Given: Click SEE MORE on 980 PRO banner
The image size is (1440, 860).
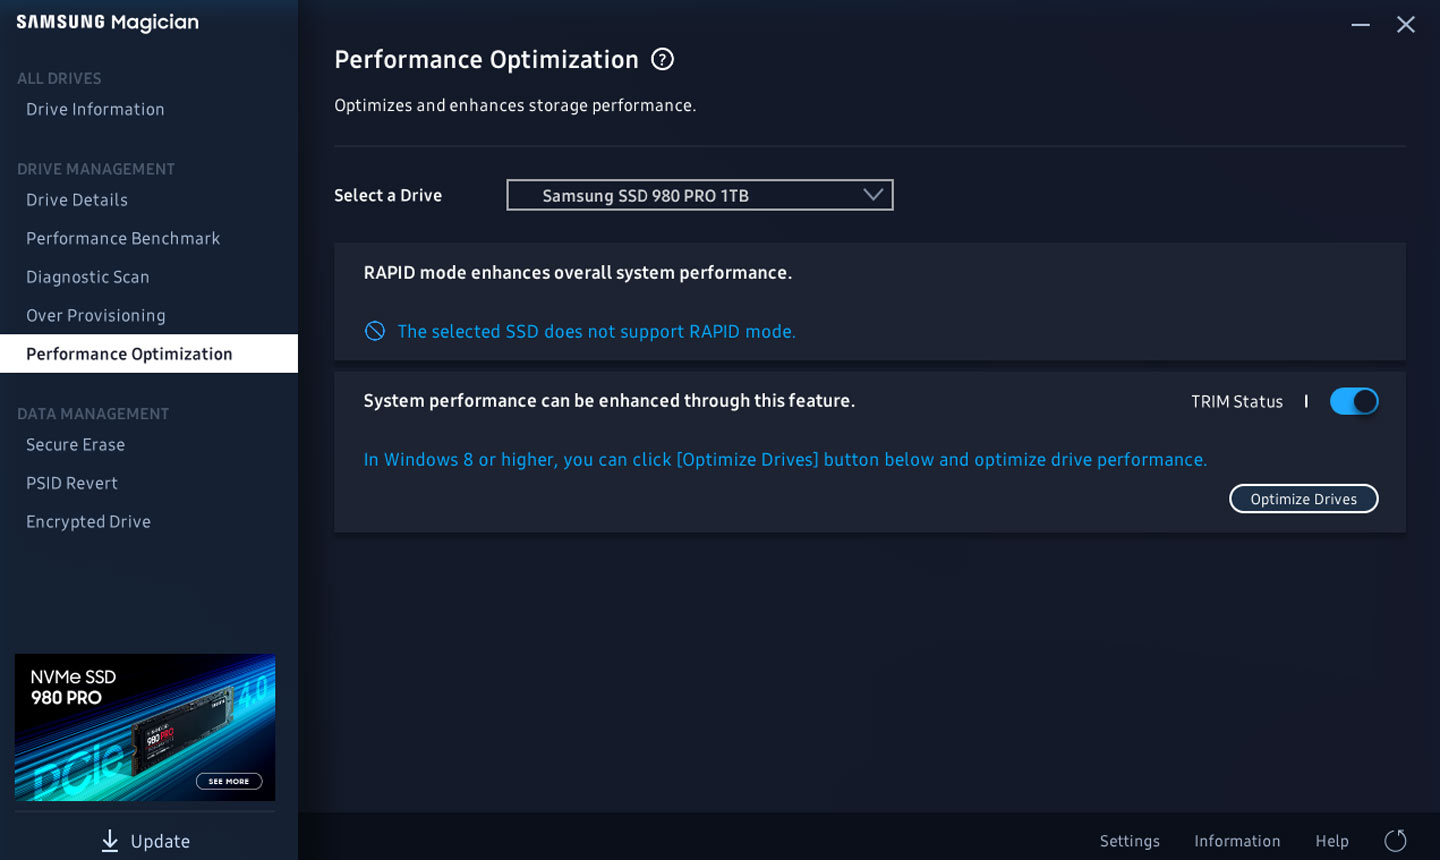Looking at the screenshot, I should [229, 781].
